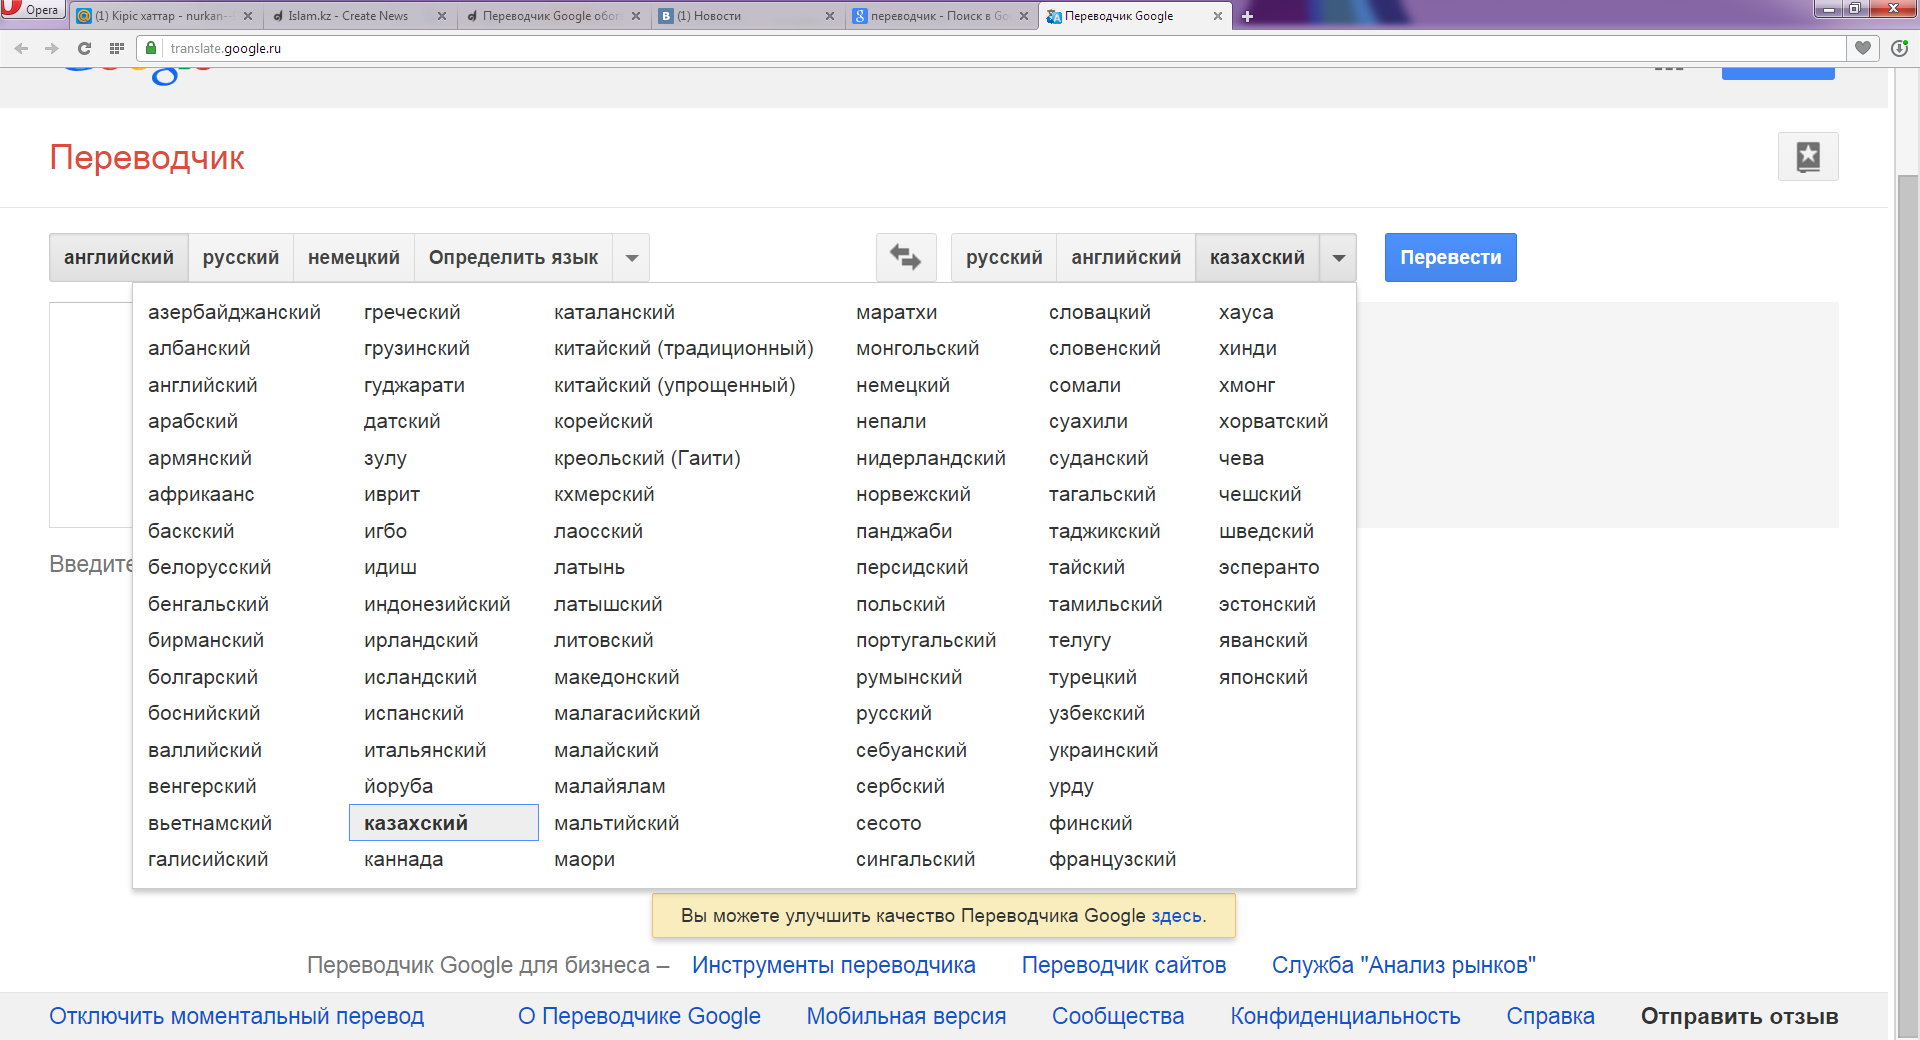The height and width of the screenshot is (1040, 1920).
Task: Open a new tab with the plus icon
Action: (x=1247, y=16)
